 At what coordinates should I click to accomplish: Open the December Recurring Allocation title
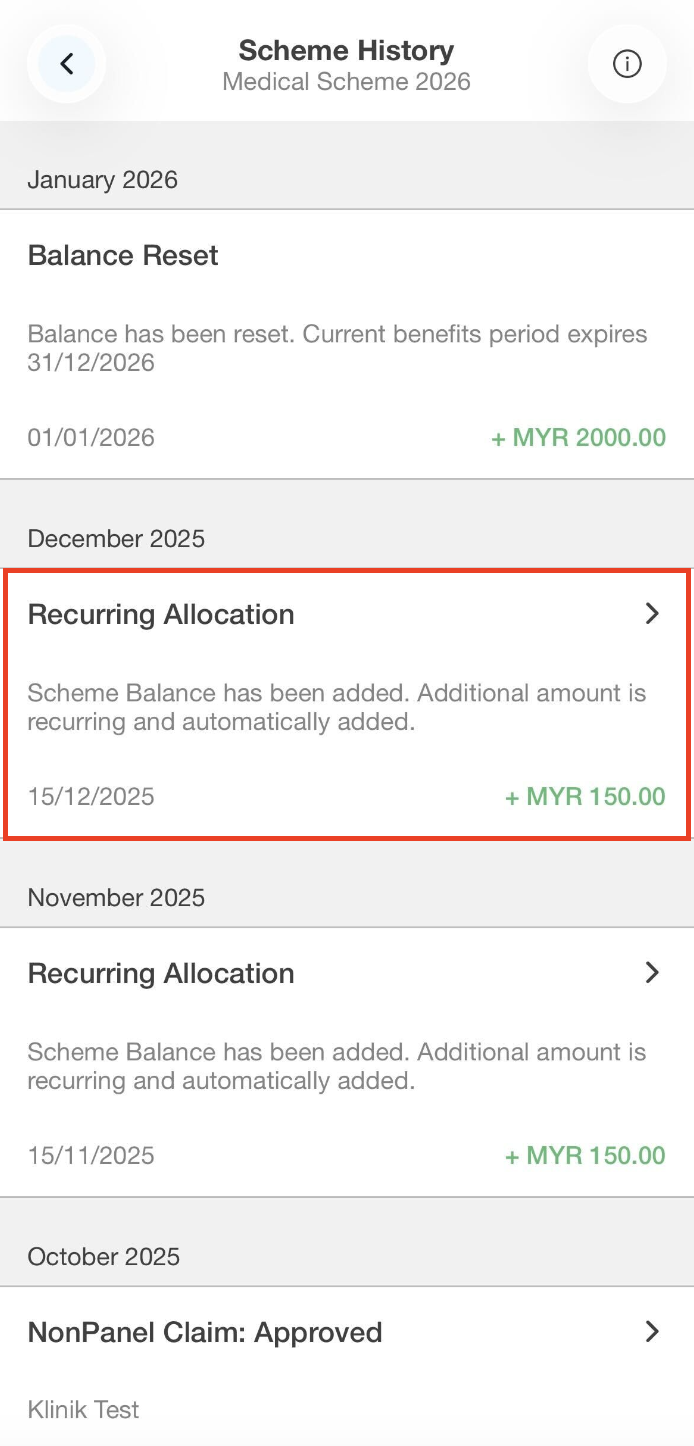(x=161, y=614)
